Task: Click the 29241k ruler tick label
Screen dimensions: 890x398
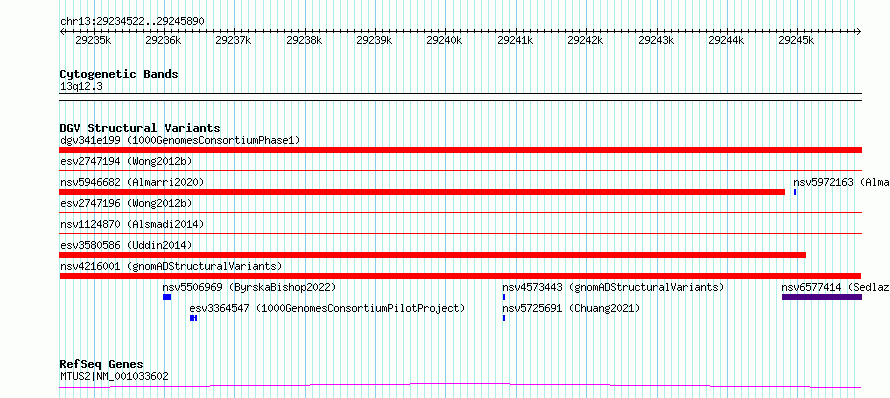Action: pyautogui.click(x=515, y=40)
